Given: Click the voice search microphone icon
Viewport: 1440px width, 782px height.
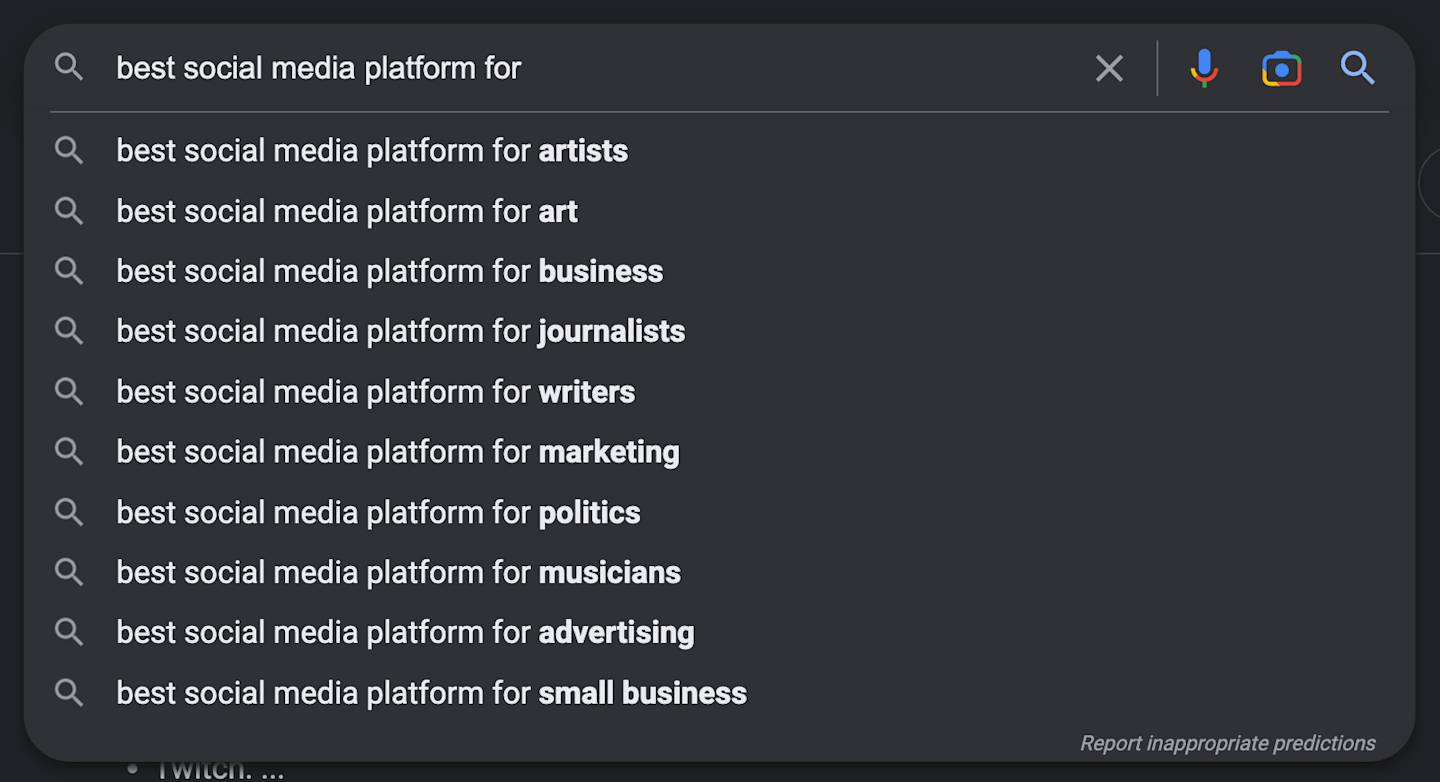Looking at the screenshot, I should click(x=1204, y=68).
